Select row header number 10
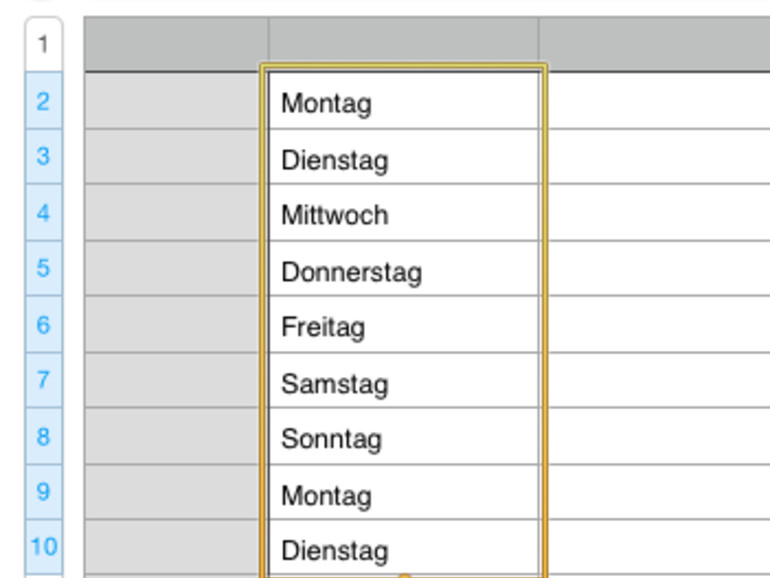The width and height of the screenshot is (770, 578). pos(43,547)
